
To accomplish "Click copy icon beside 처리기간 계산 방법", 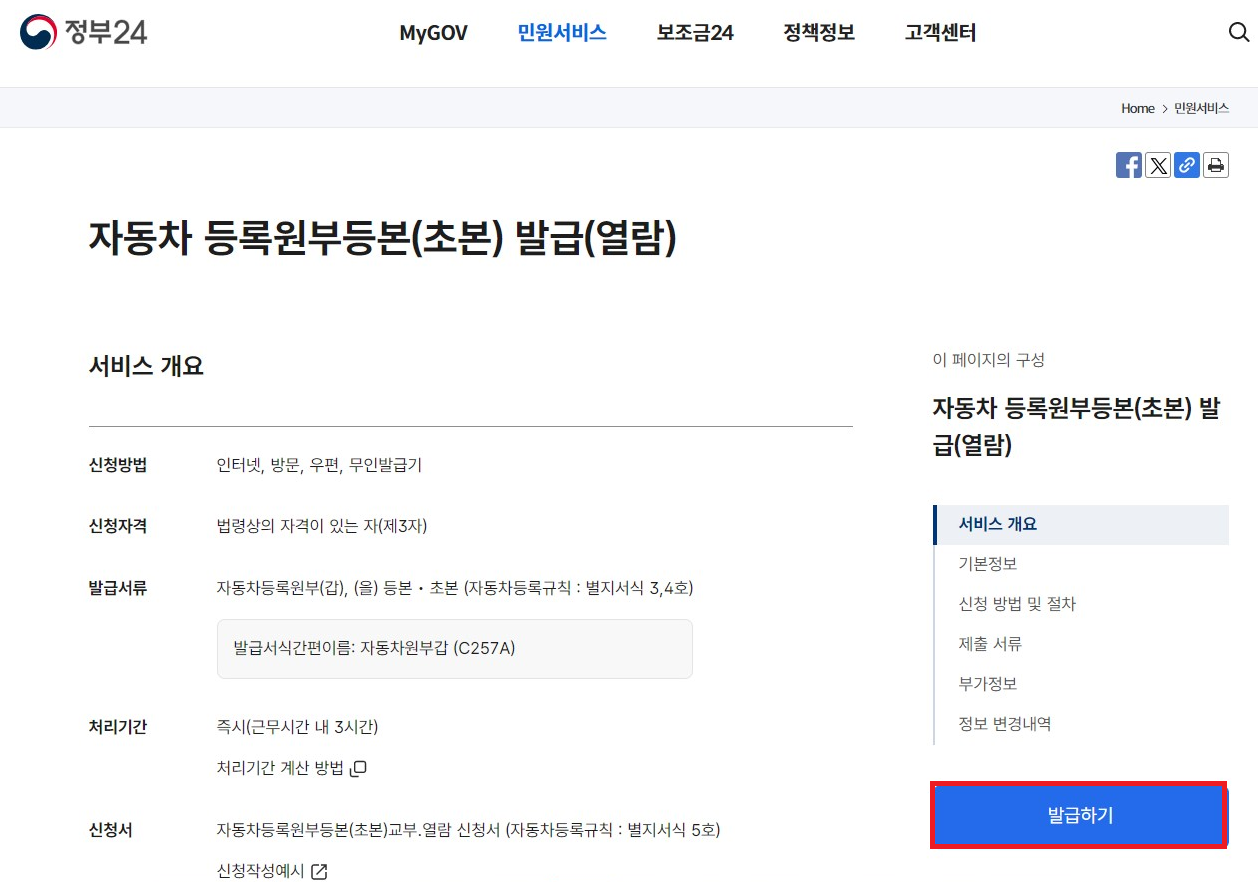I will pyautogui.click(x=359, y=768).
